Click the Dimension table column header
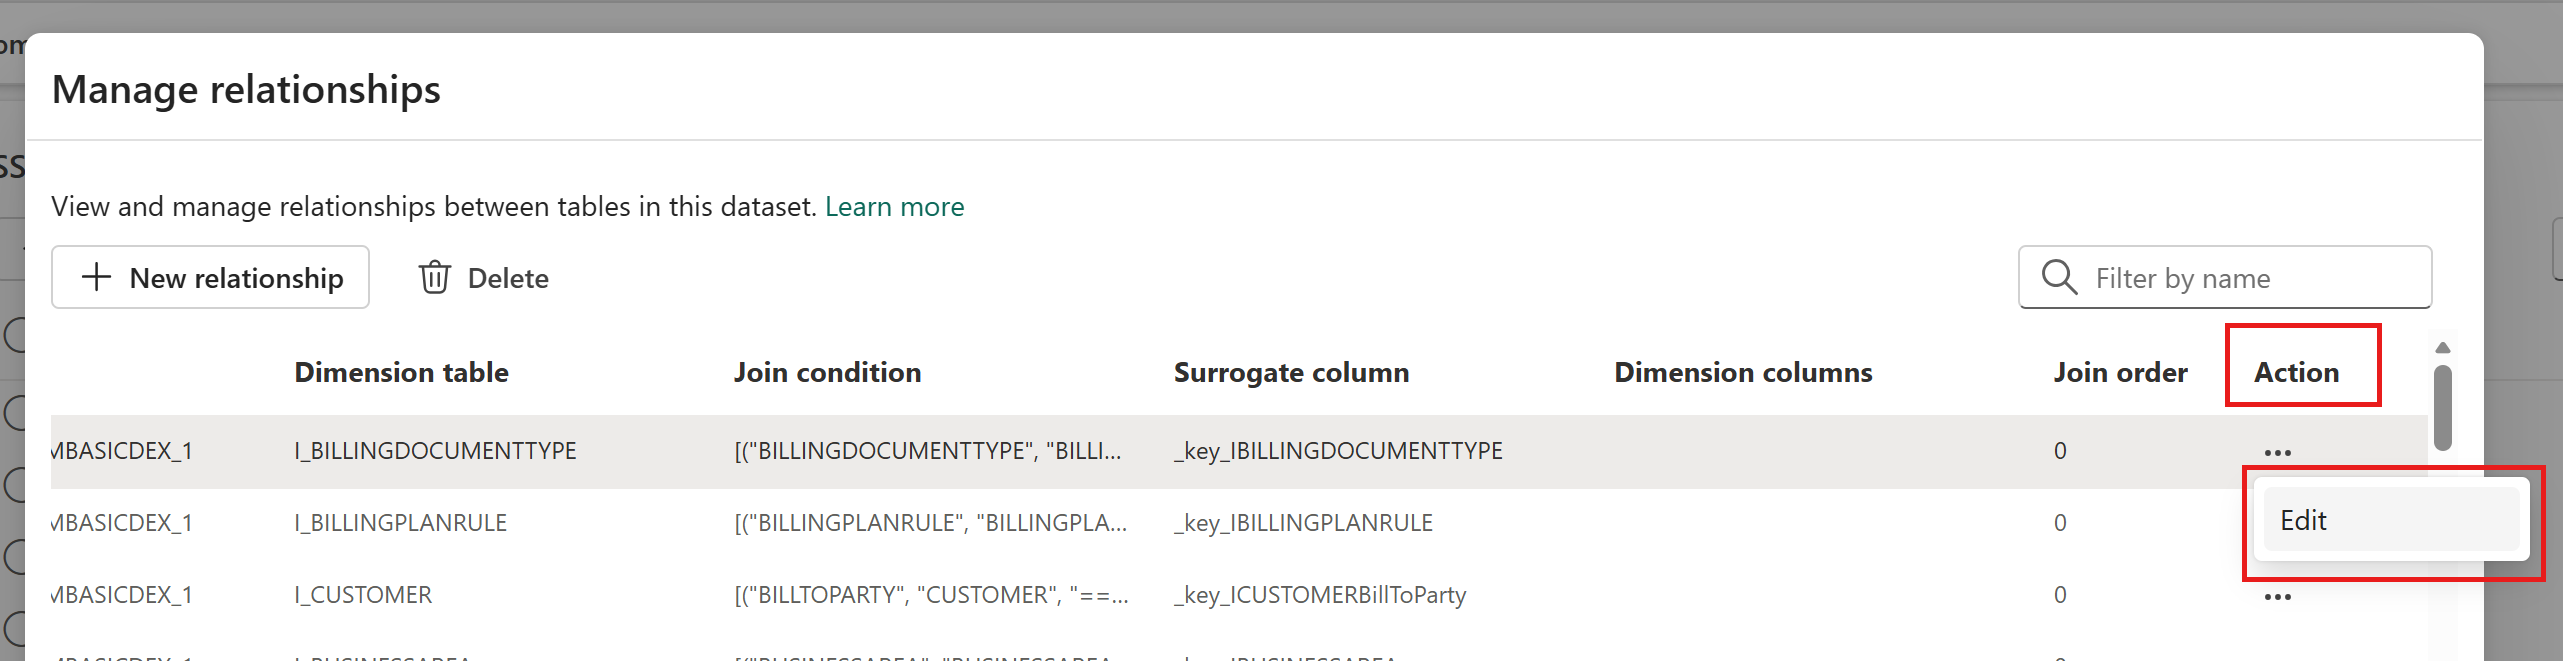Screen dimensions: 2563x661 (x=401, y=372)
